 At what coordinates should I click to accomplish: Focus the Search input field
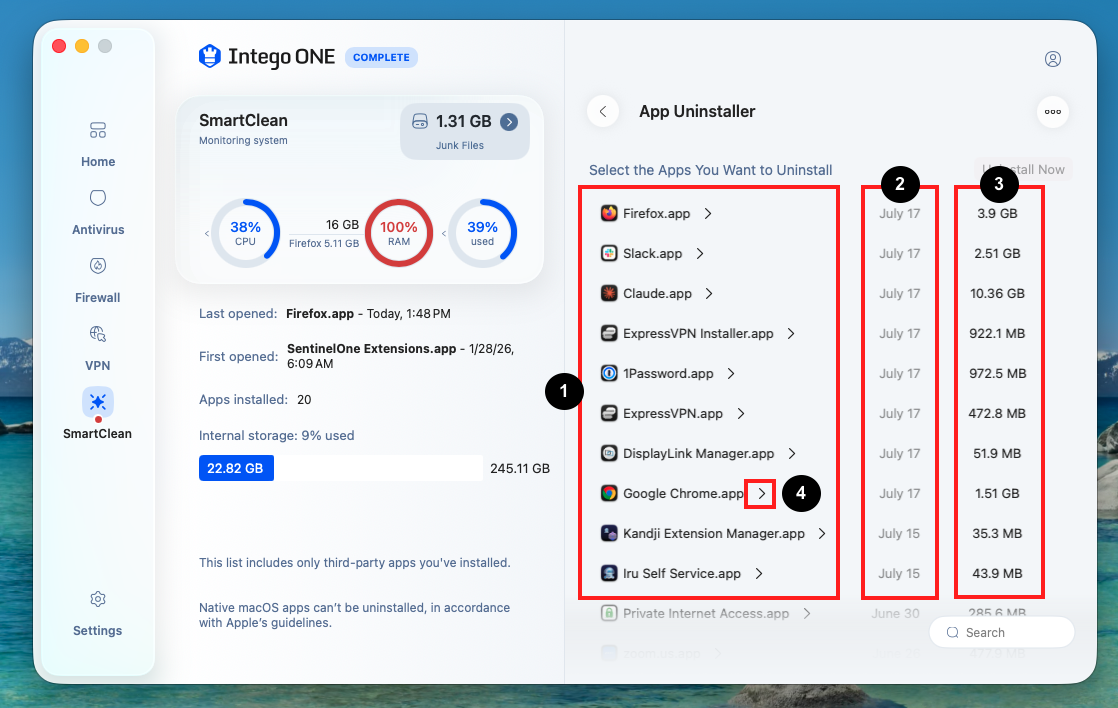1002,632
